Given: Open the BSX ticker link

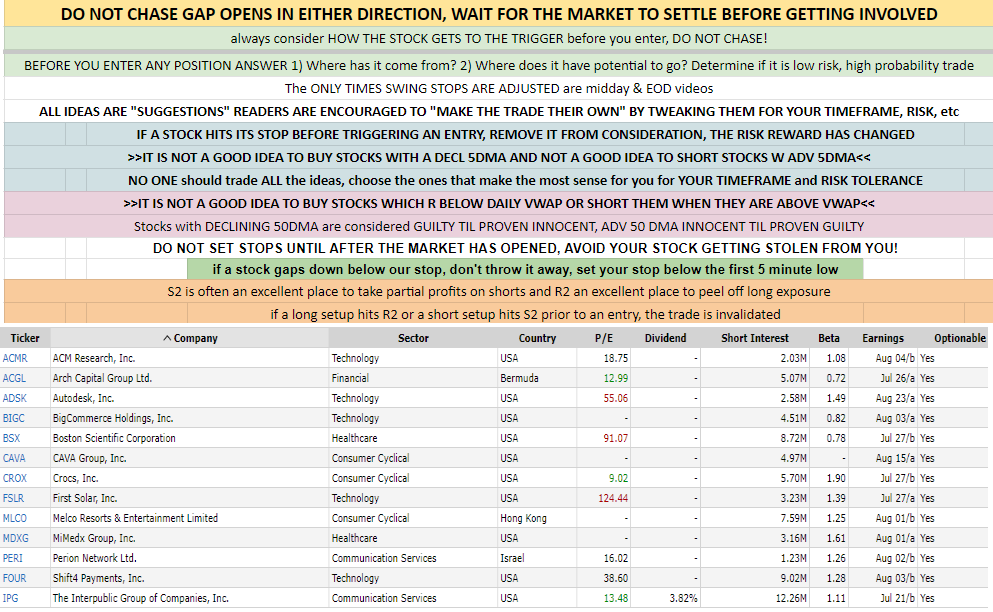Looking at the screenshot, I should (11, 438).
